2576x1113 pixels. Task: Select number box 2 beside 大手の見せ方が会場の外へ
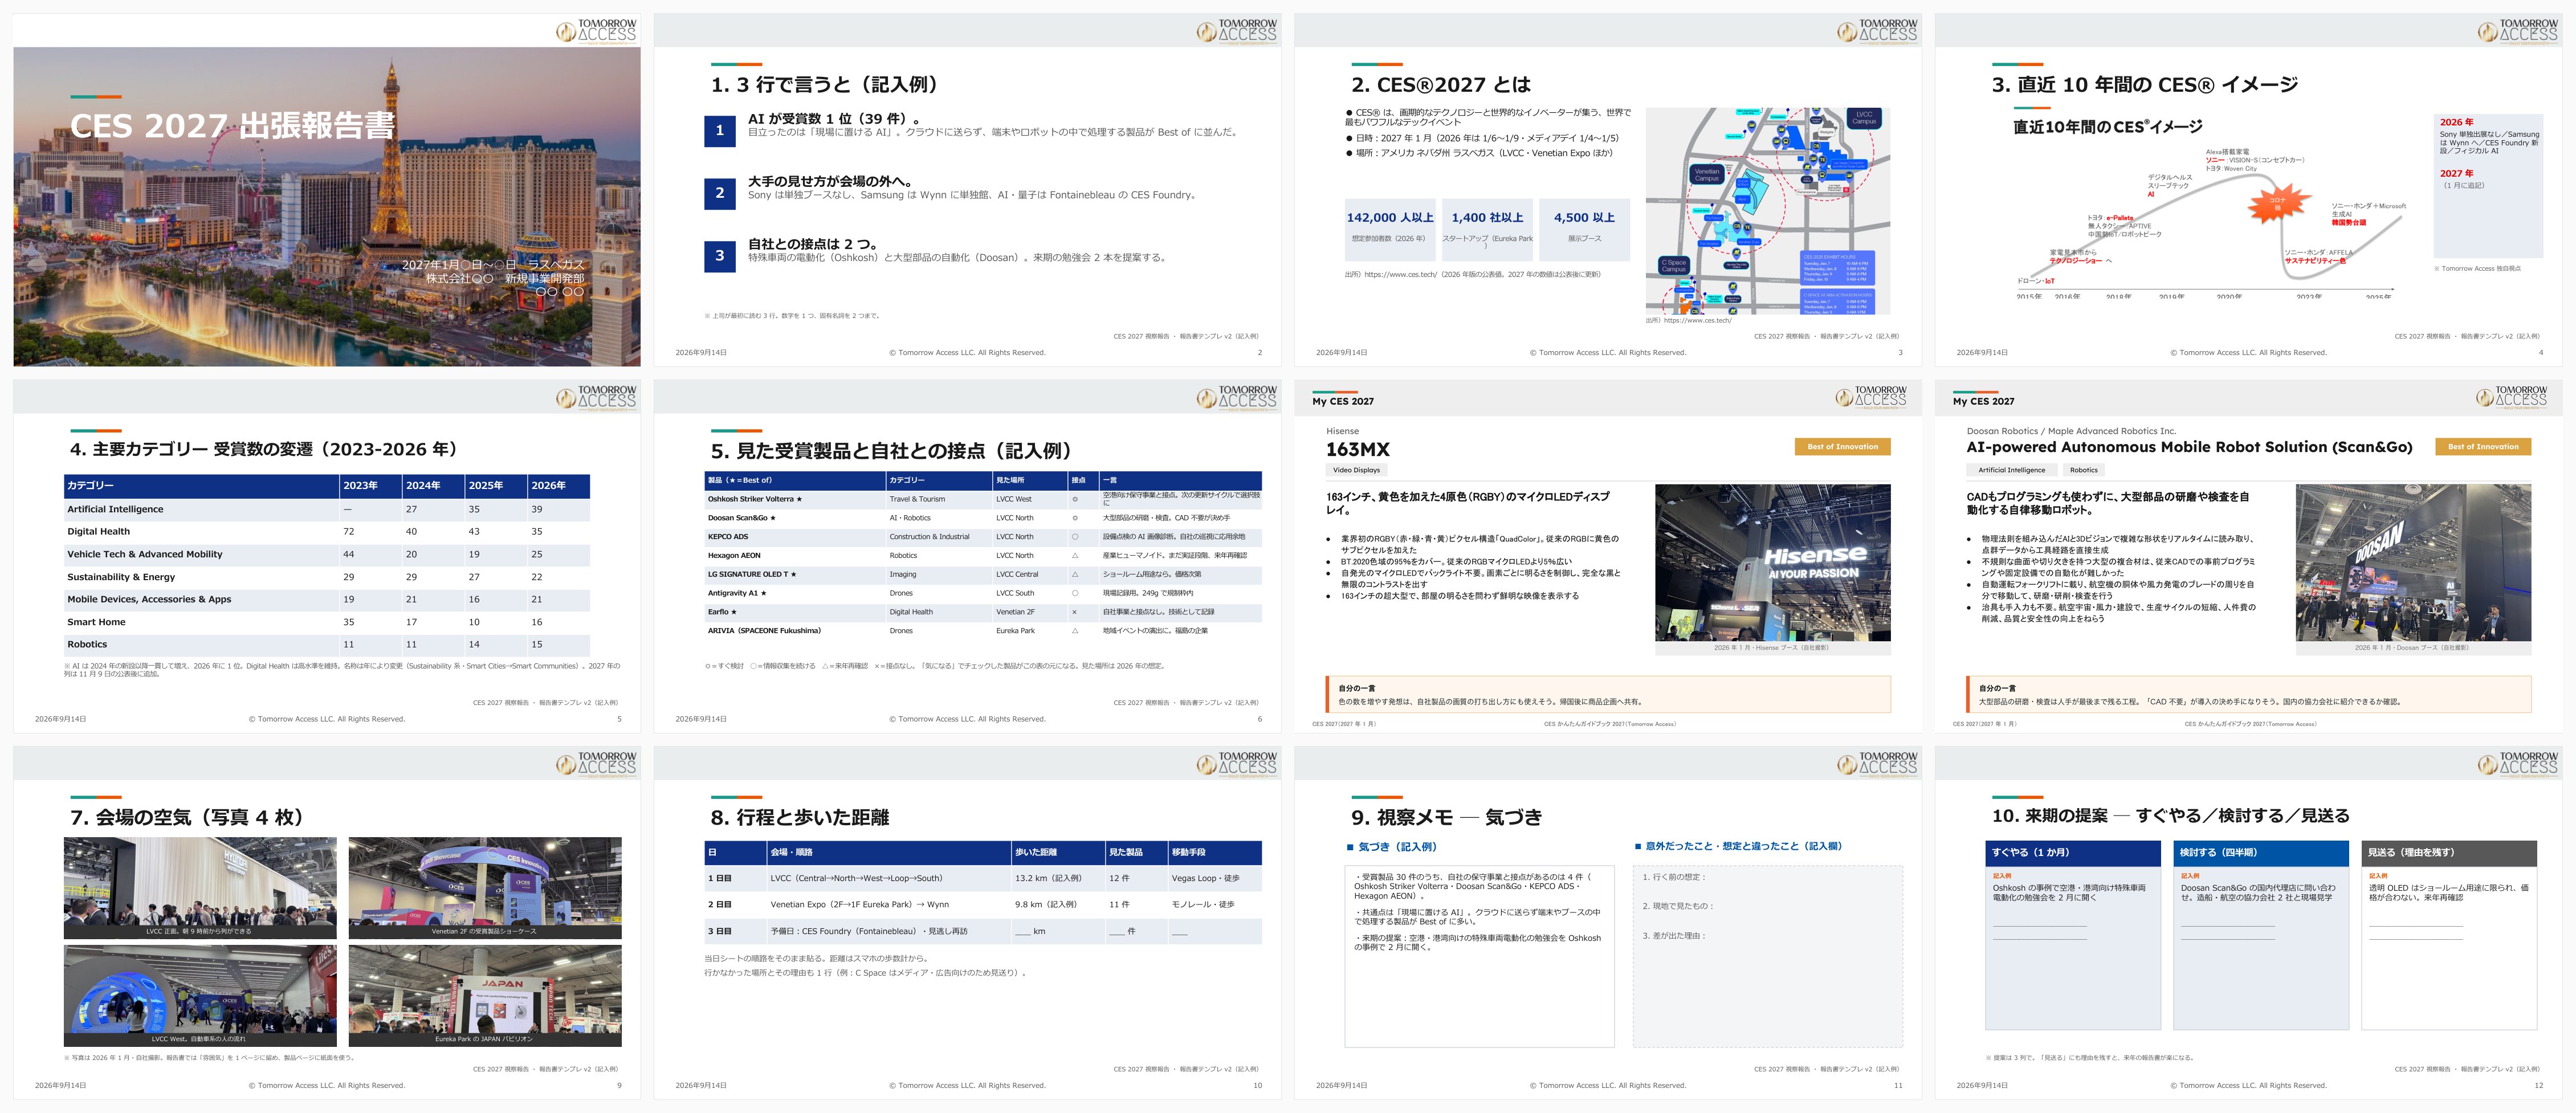(x=719, y=193)
